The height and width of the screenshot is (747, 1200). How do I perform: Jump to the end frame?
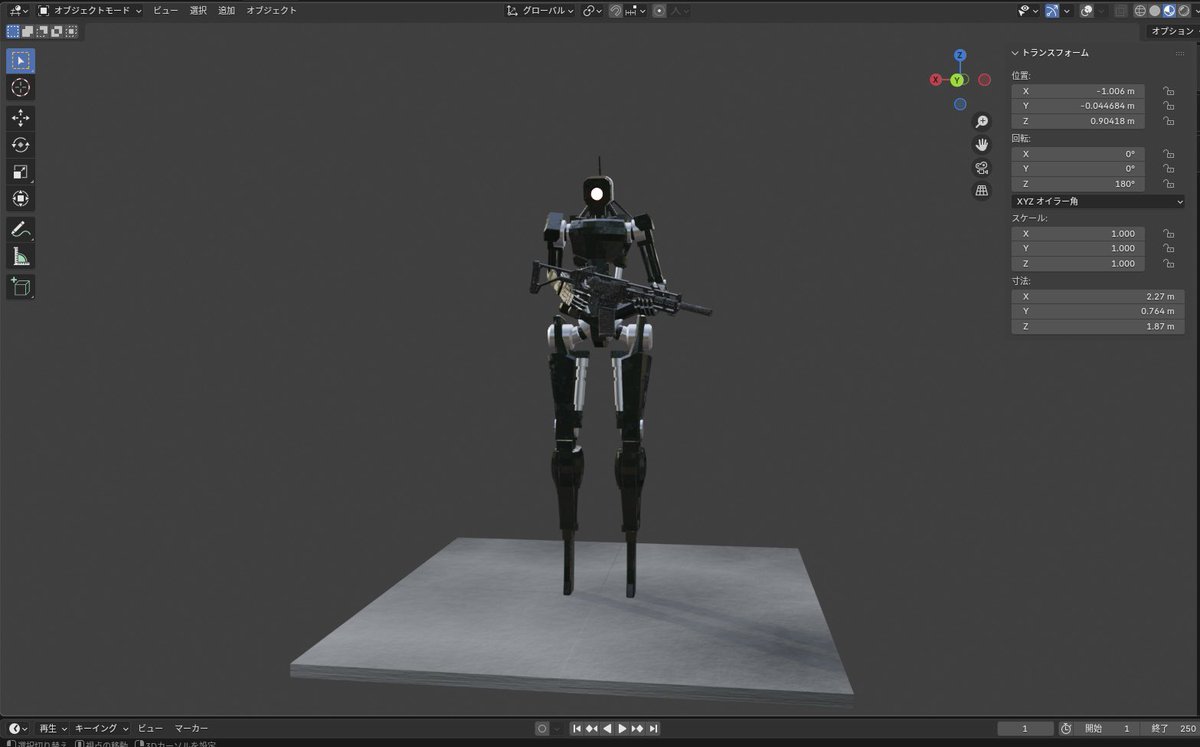pos(652,729)
